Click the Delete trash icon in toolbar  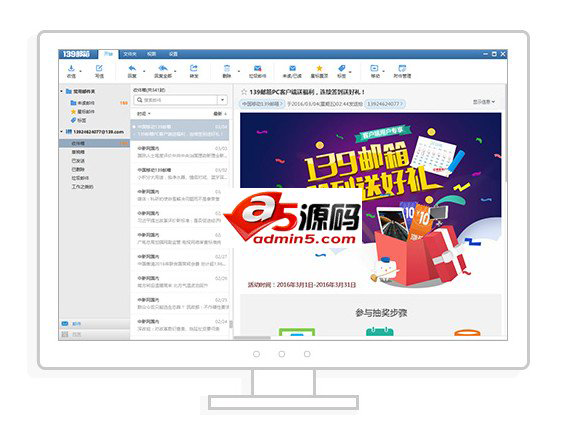226,69
